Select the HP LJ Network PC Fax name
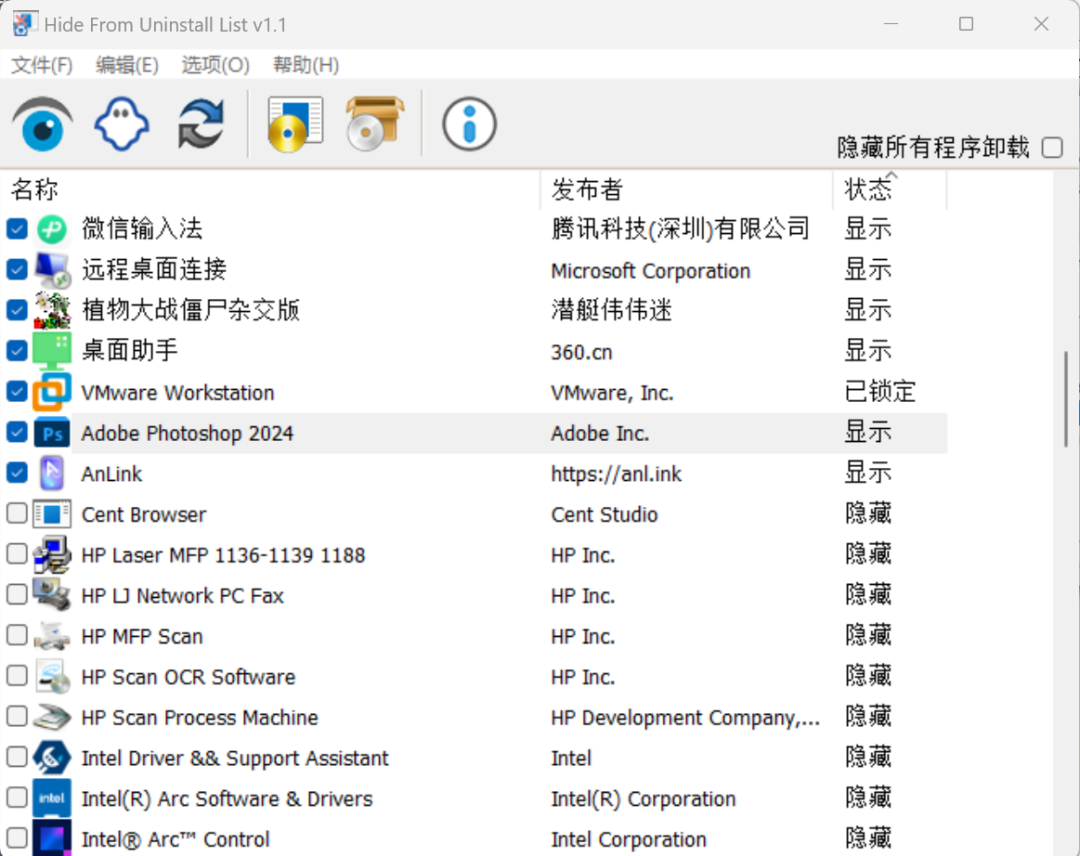Viewport: 1080px width, 856px height. pos(183,596)
